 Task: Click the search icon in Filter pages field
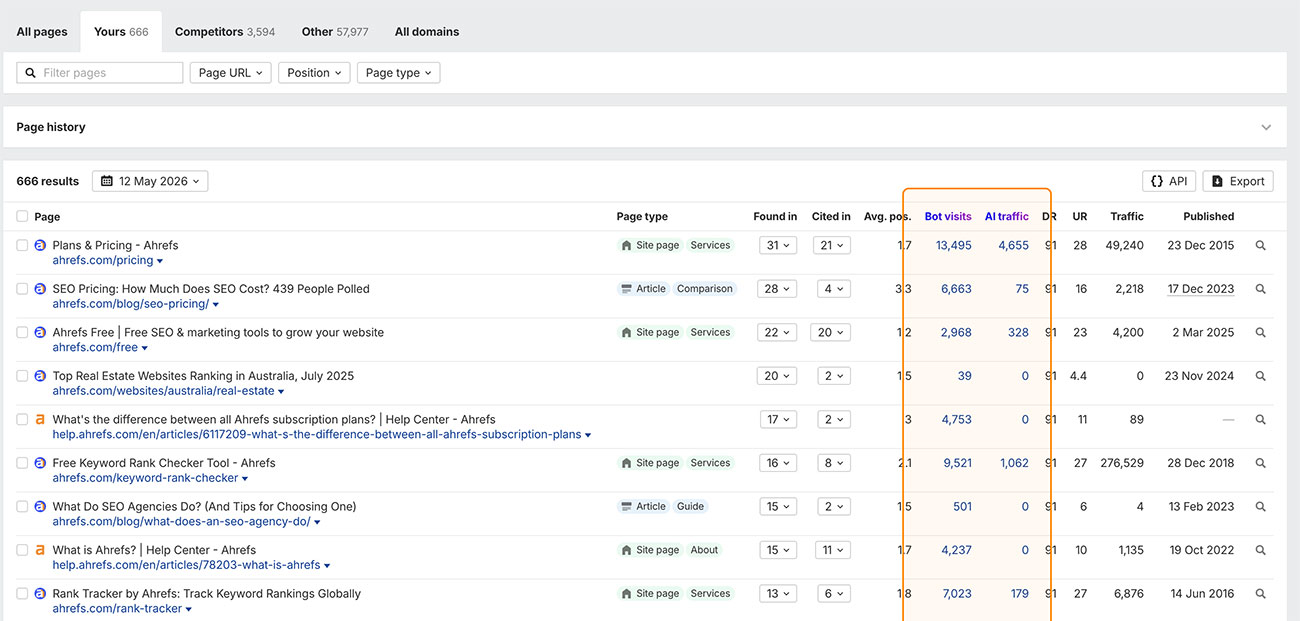click(30, 73)
